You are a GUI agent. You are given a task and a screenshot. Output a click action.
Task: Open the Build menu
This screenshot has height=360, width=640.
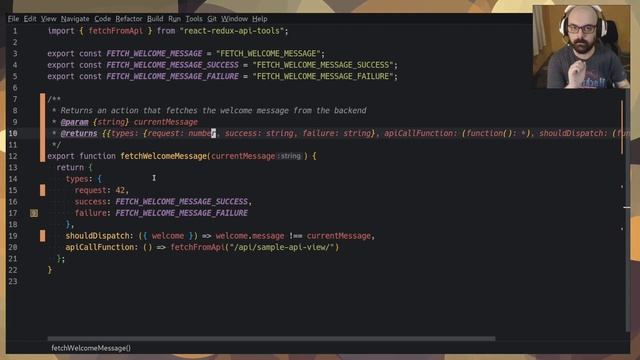coord(155,19)
